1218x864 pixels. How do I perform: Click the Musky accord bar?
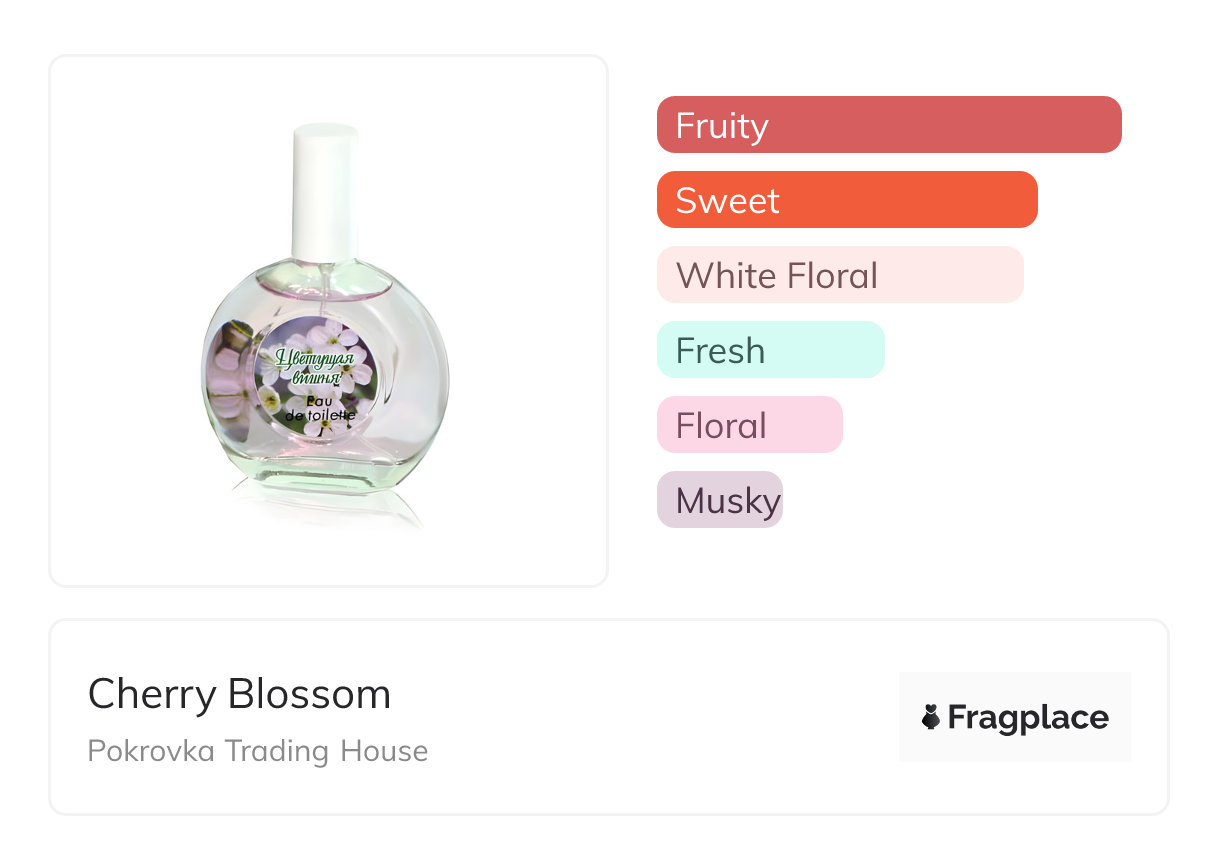(719, 500)
